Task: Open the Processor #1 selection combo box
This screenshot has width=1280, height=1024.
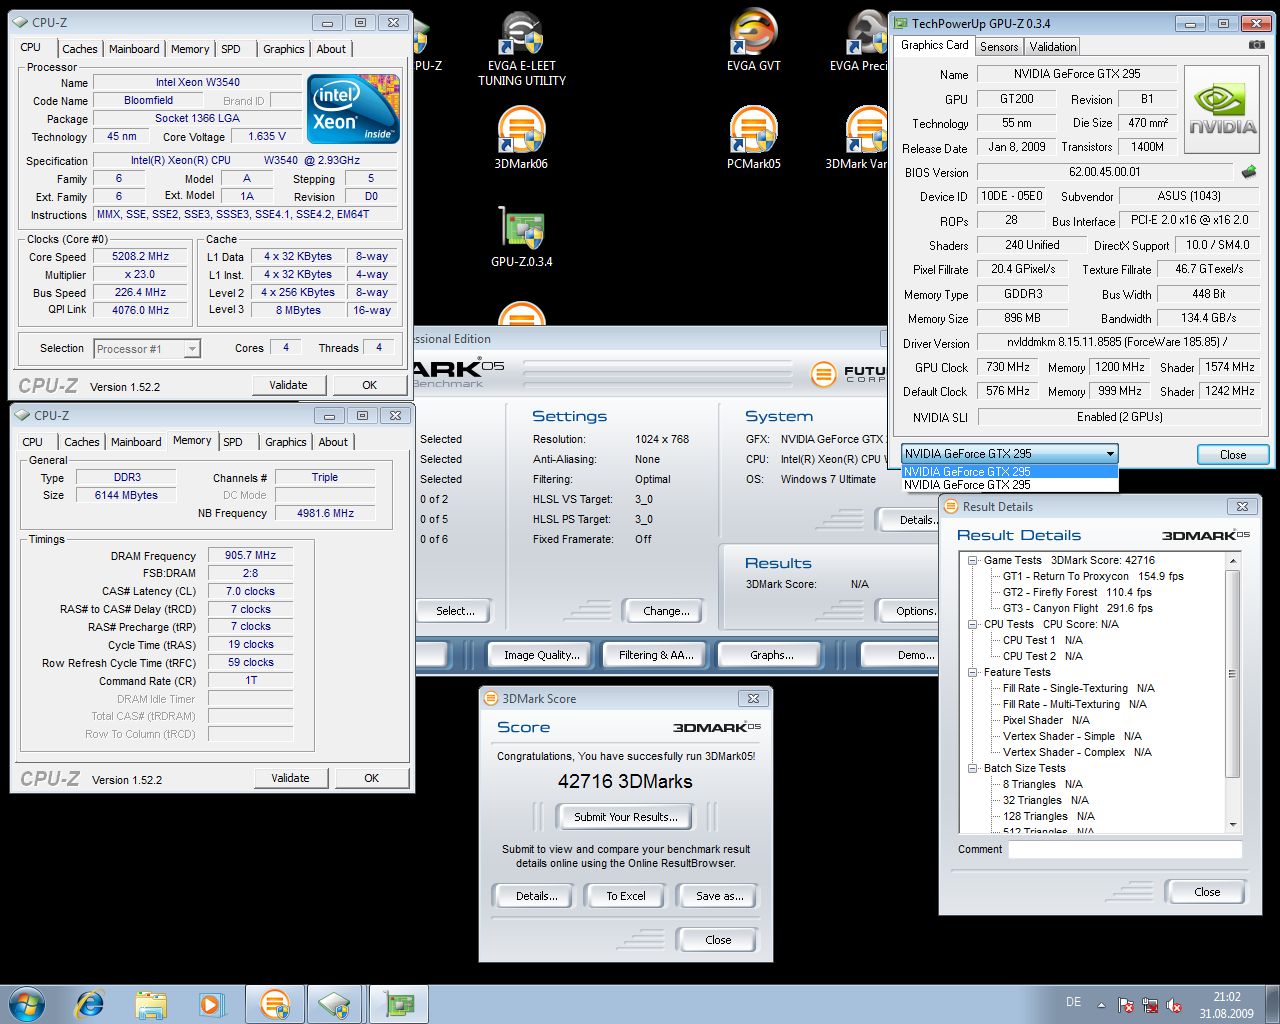Action: [147, 349]
